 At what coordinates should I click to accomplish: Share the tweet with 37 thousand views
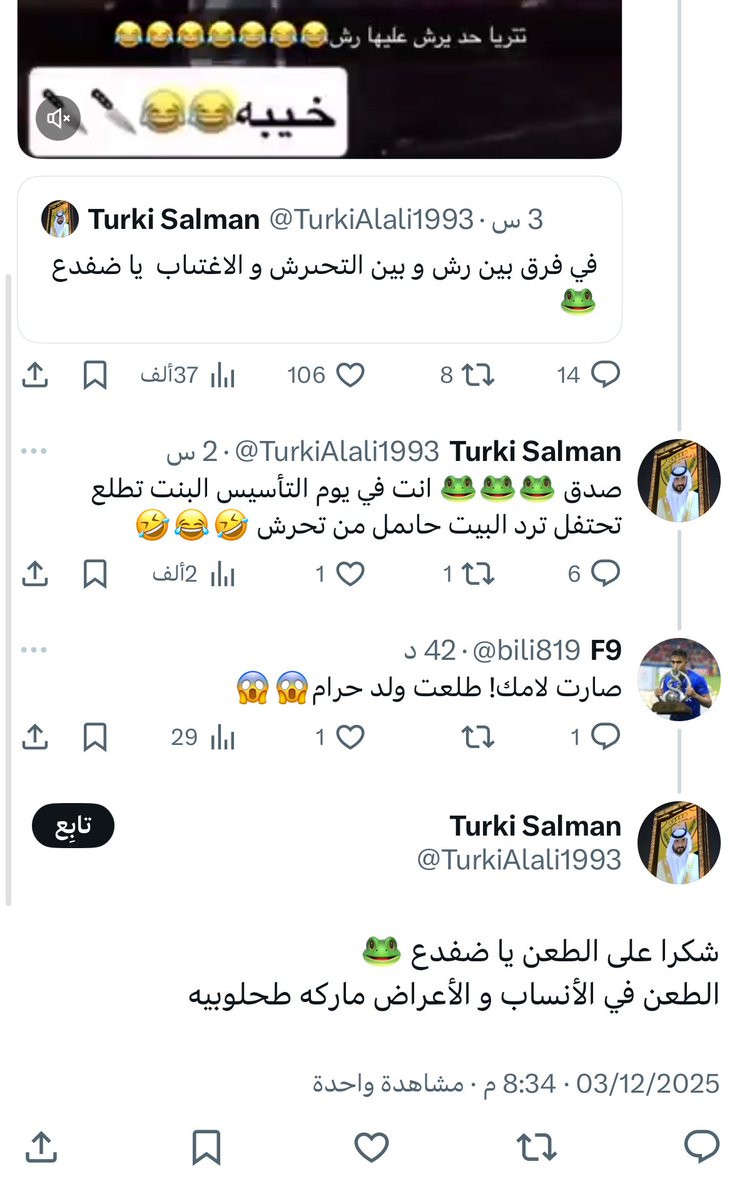click(35, 375)
